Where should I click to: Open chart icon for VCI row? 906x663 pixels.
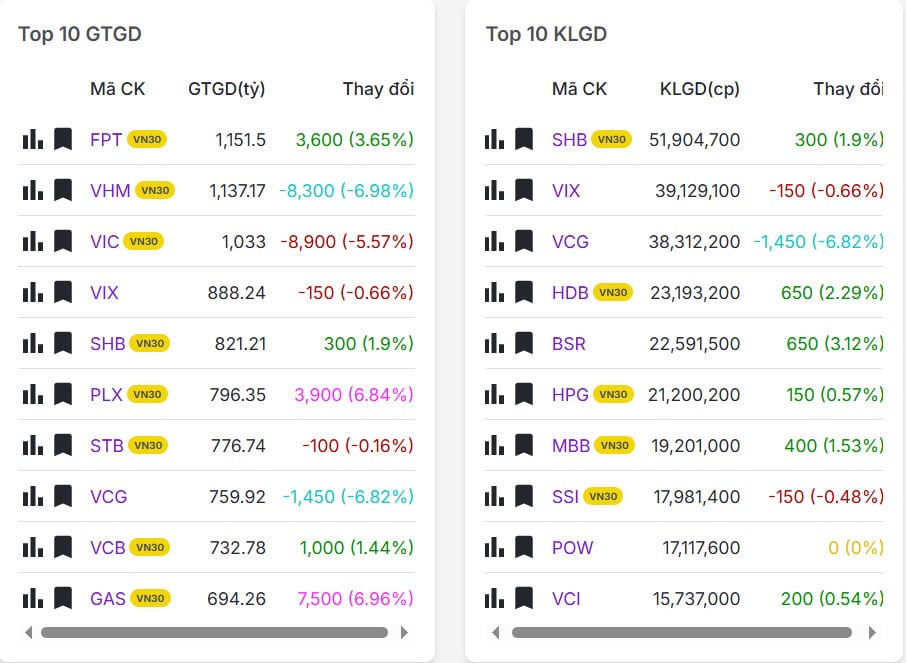(x=494, y=598)
